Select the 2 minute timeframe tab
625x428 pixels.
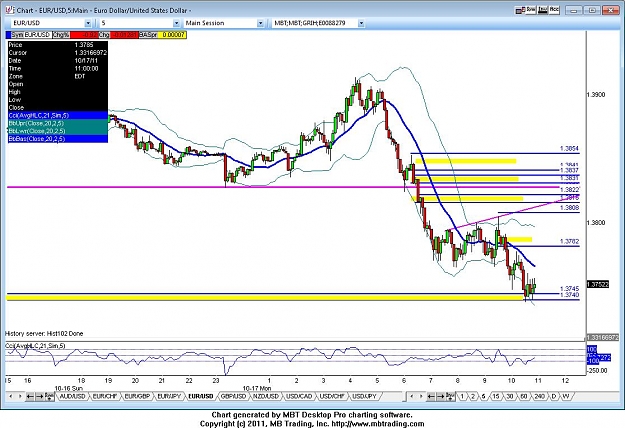473,397
